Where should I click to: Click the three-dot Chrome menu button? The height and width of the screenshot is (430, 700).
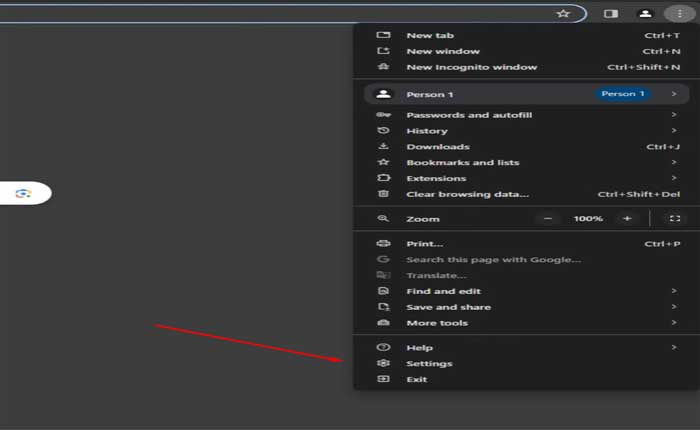680,14
